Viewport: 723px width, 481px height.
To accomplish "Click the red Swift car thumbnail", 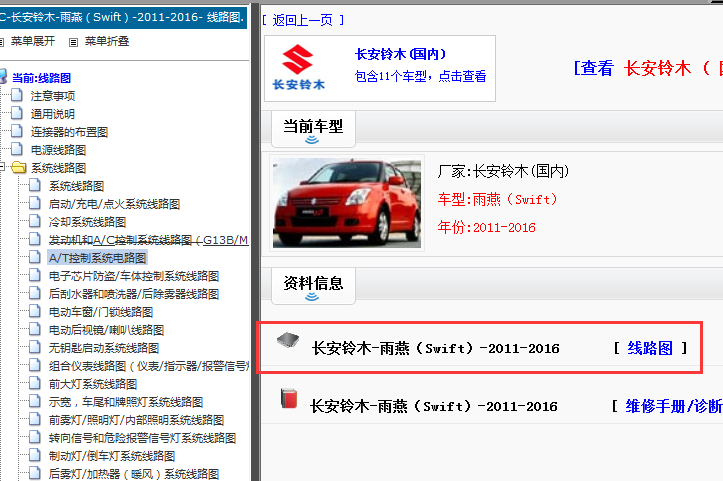I will [x=347, y=203].
